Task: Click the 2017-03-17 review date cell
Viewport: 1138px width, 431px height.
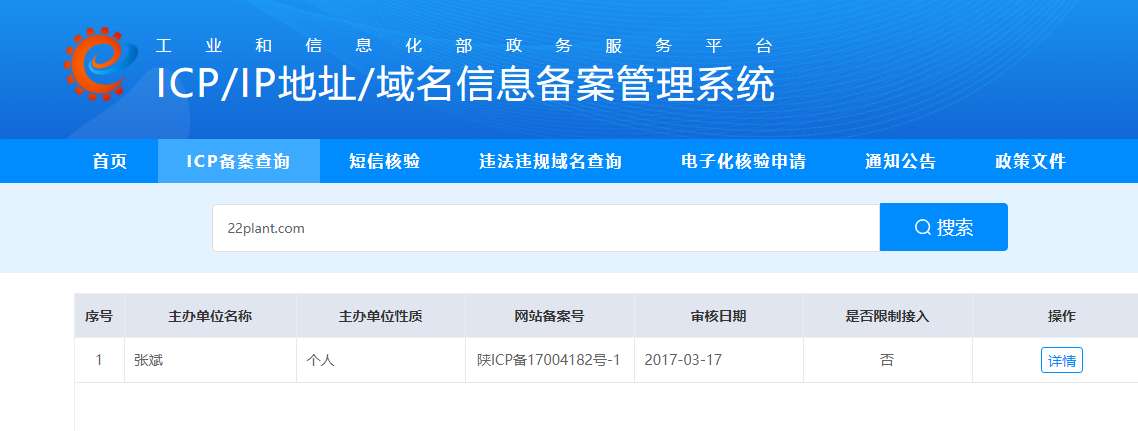Action: click(683, 360)
